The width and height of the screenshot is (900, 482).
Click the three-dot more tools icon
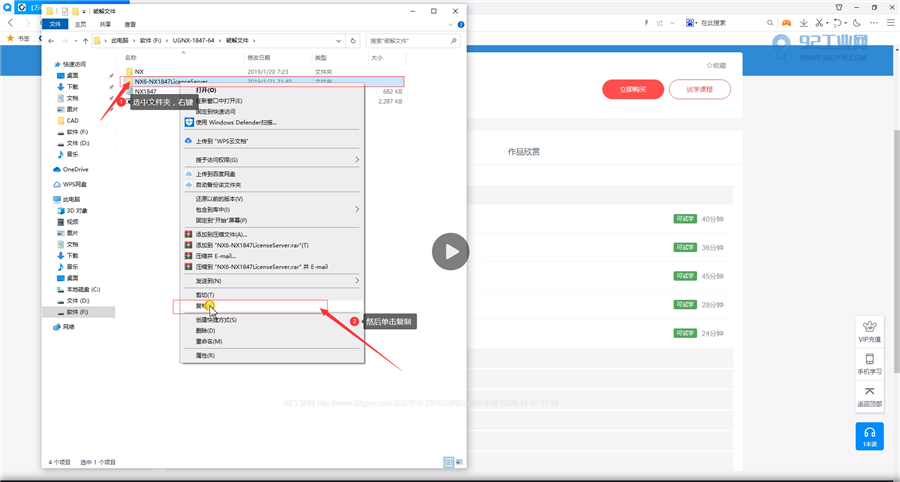(874, 23)
